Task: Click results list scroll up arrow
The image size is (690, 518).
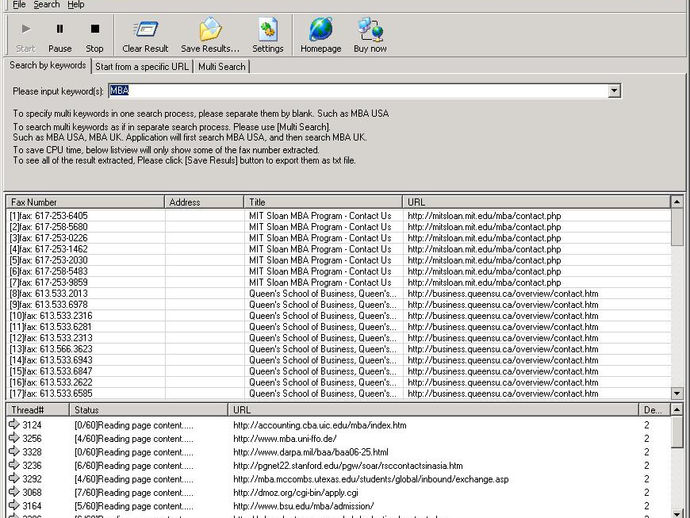Action: click(x=677, y=202)
